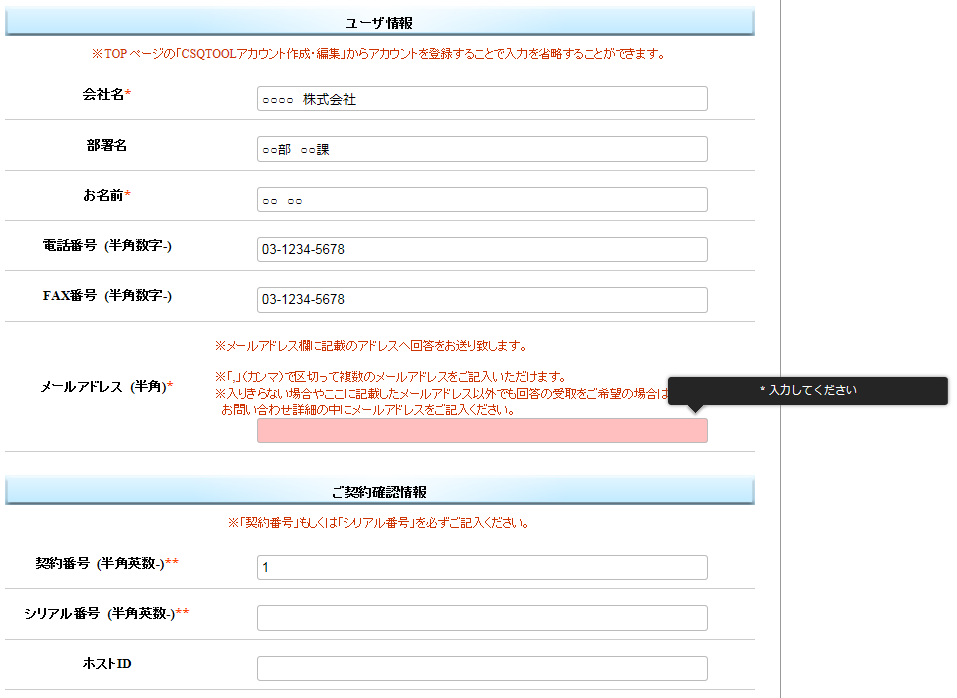Click the ホストID text box
Screen dimensions: 957x698
click(481, 669)
